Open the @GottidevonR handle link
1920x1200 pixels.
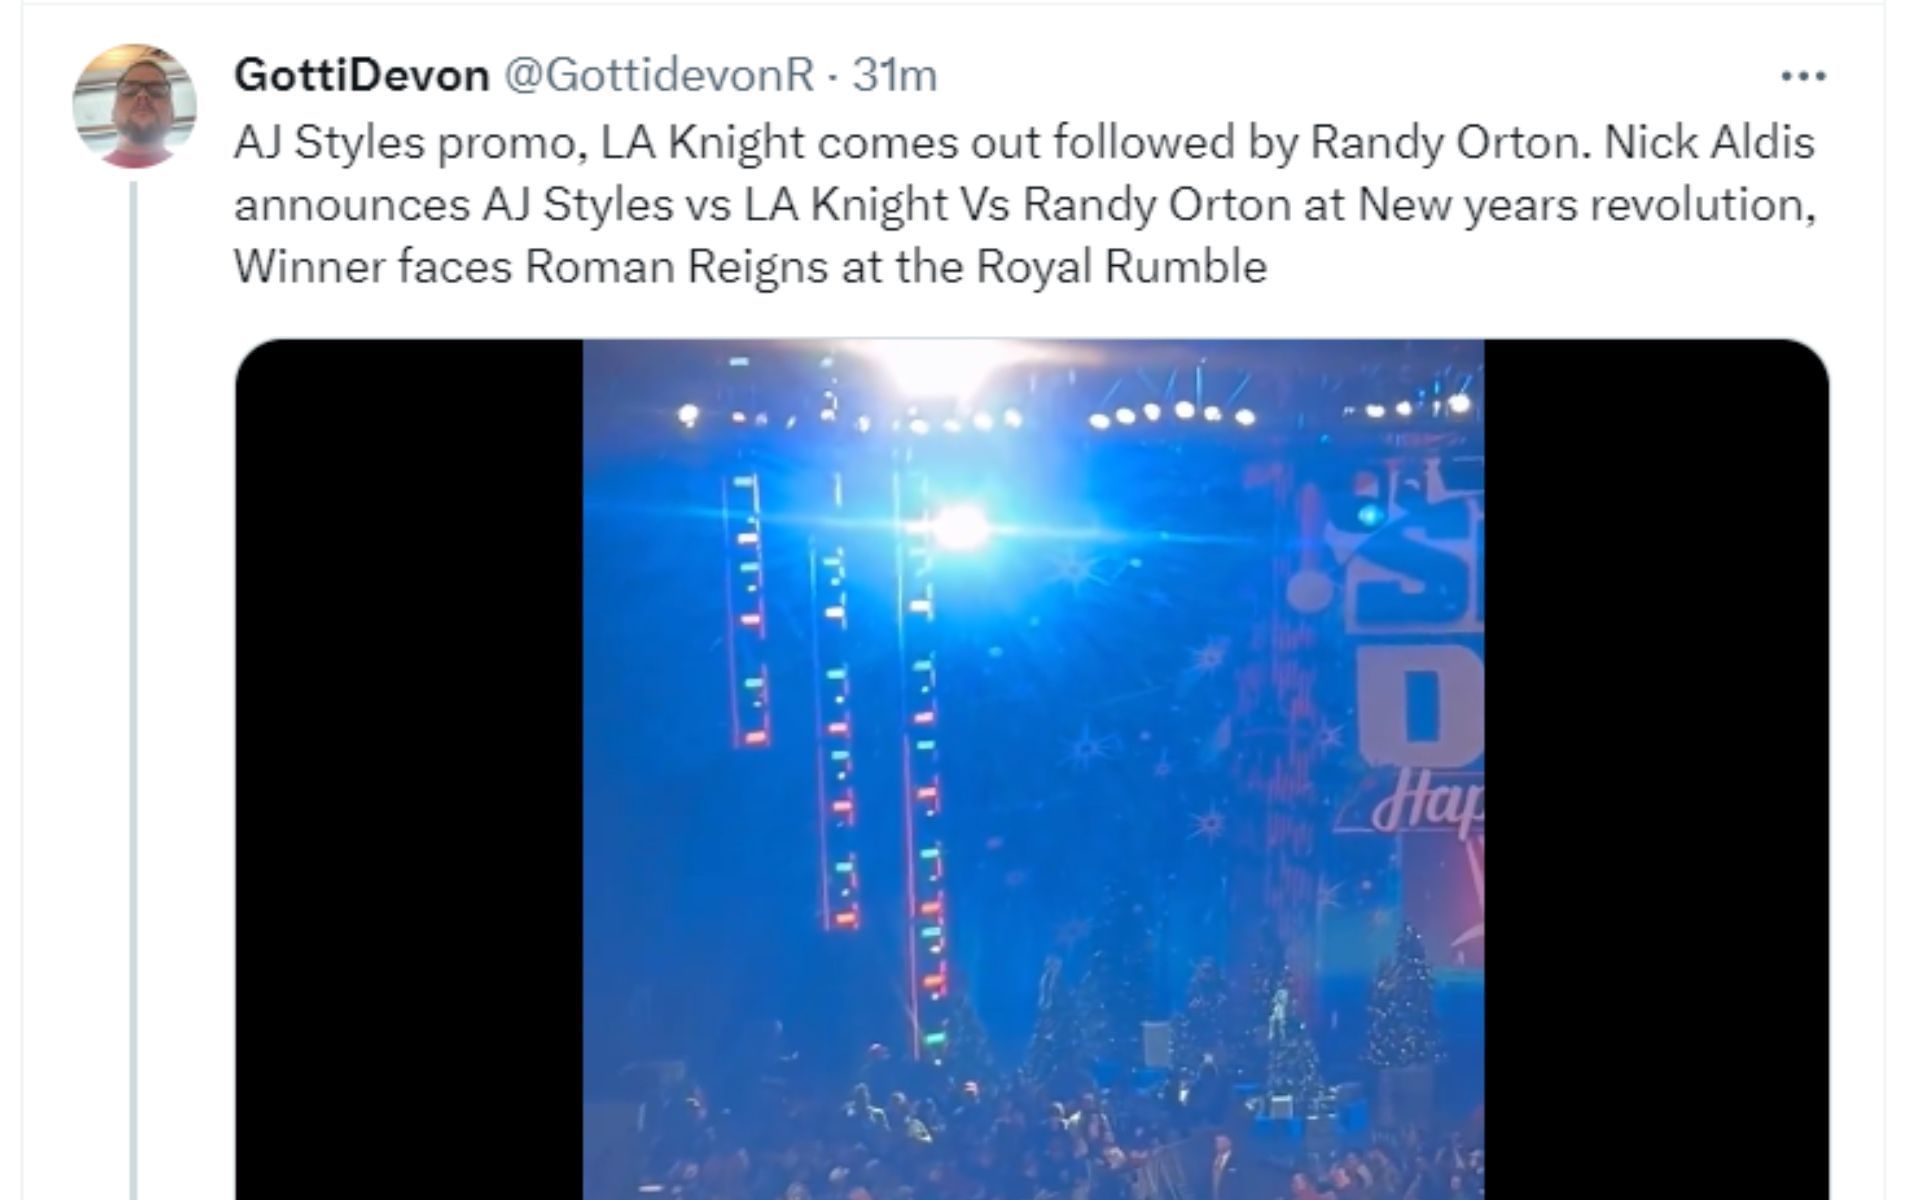[658, 75]
